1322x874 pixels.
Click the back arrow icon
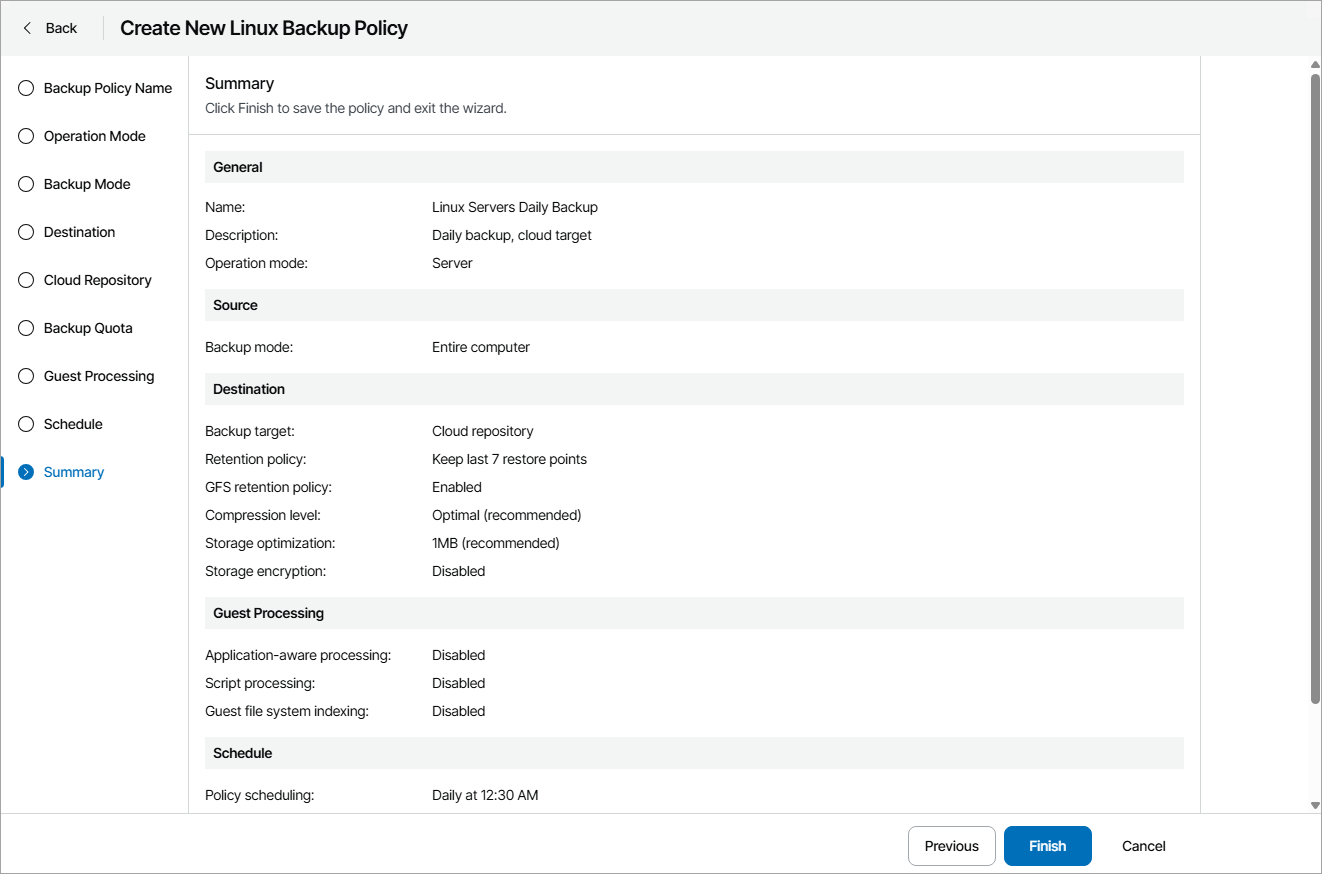(28, 28)
